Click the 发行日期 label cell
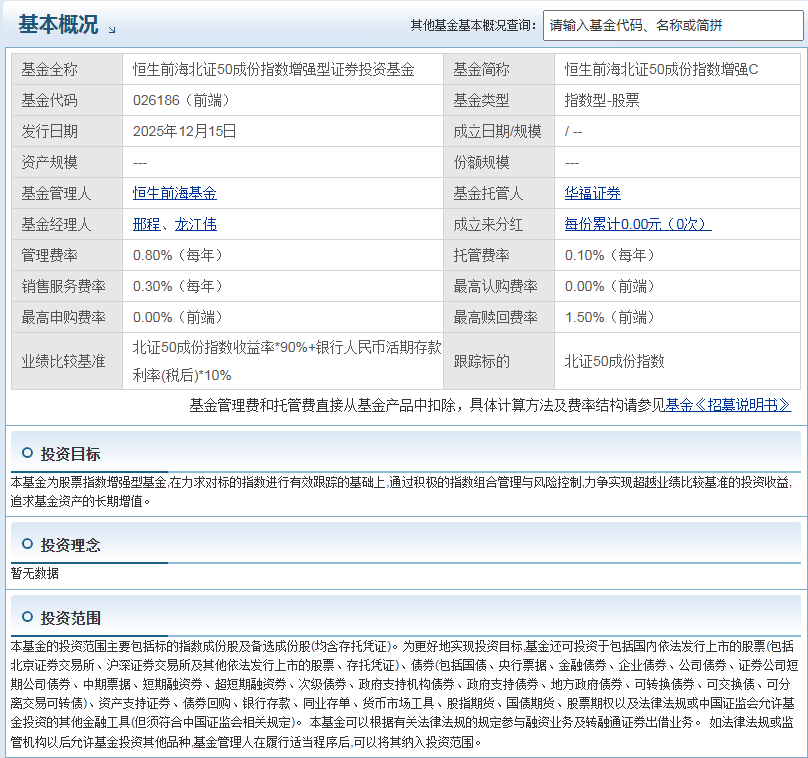Screen dimensions: 808x758 pyautogui.click(x=67, y=131)
